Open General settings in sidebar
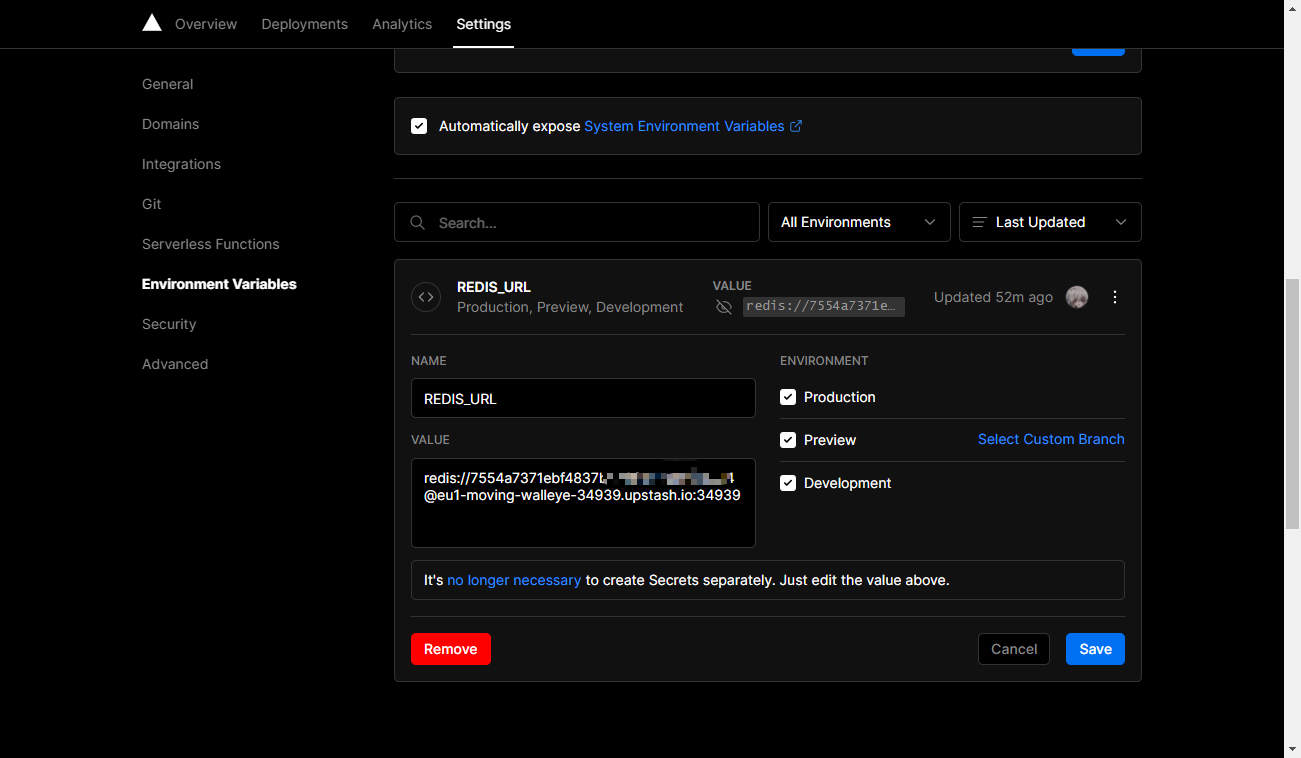 pos(168,84)
